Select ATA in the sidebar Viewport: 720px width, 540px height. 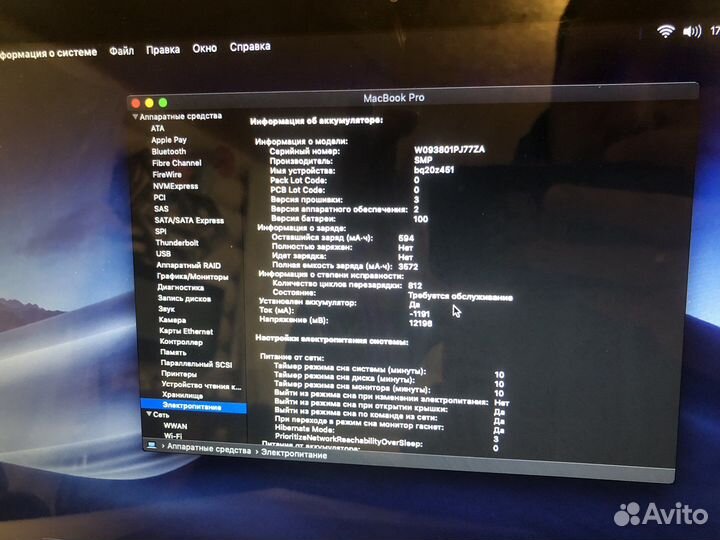[158, 128]
